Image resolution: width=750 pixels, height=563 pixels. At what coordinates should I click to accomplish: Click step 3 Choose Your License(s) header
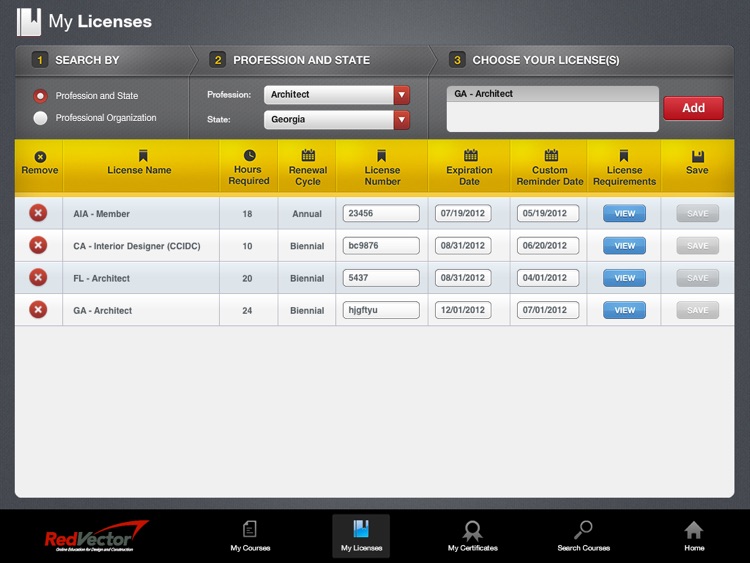546,60
